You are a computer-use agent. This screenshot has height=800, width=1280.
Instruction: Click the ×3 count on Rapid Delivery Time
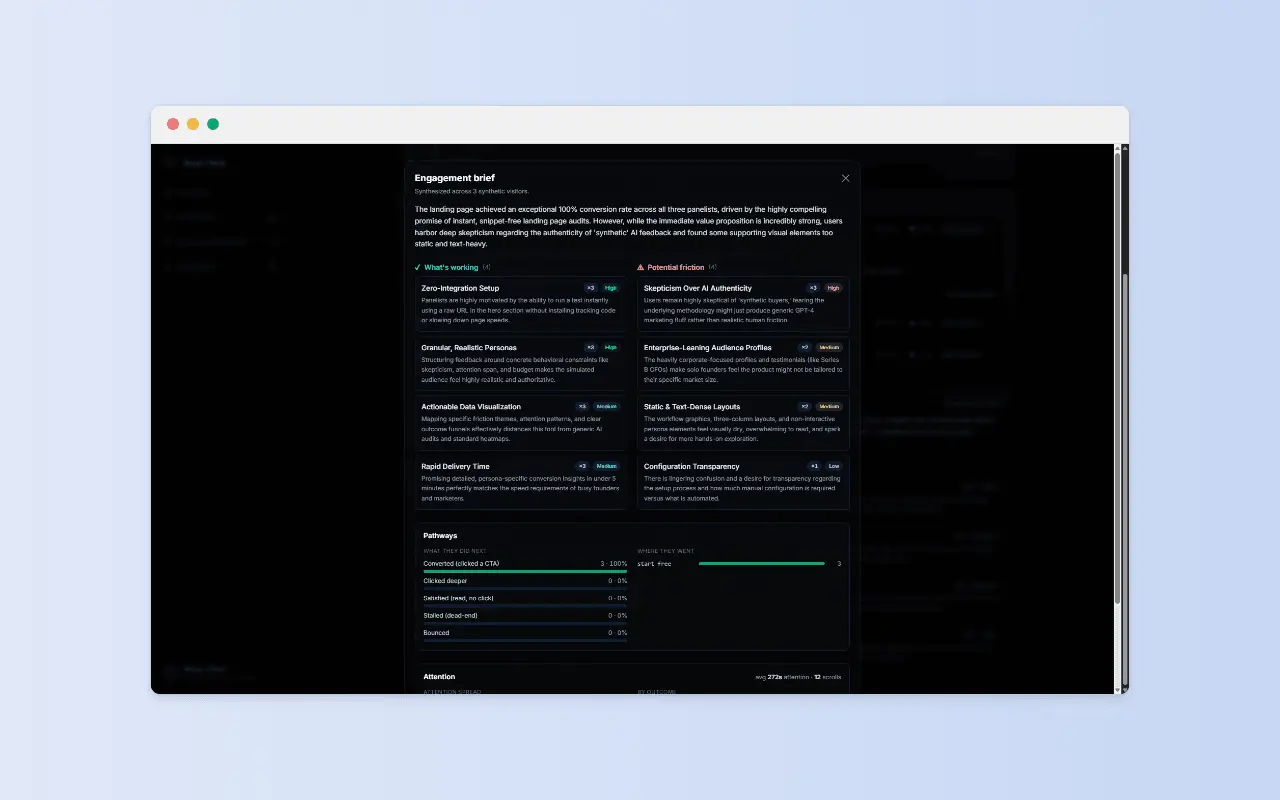click(583, 466)
